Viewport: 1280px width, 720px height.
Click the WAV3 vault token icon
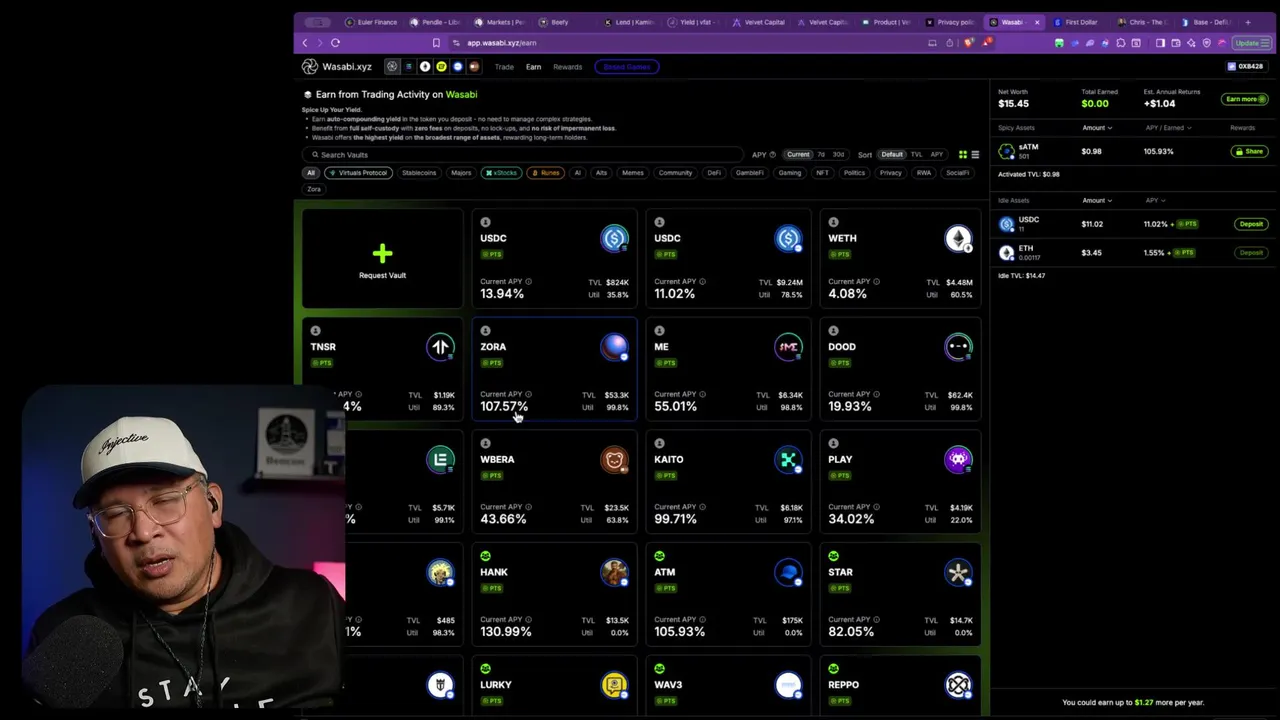point(788,685)
